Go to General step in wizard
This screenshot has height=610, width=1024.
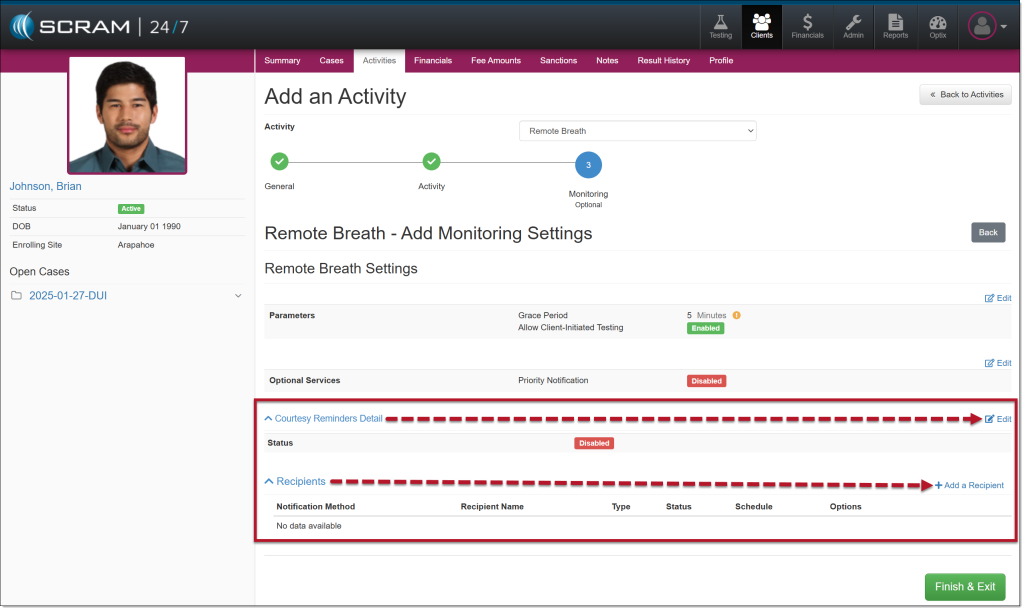279,161
